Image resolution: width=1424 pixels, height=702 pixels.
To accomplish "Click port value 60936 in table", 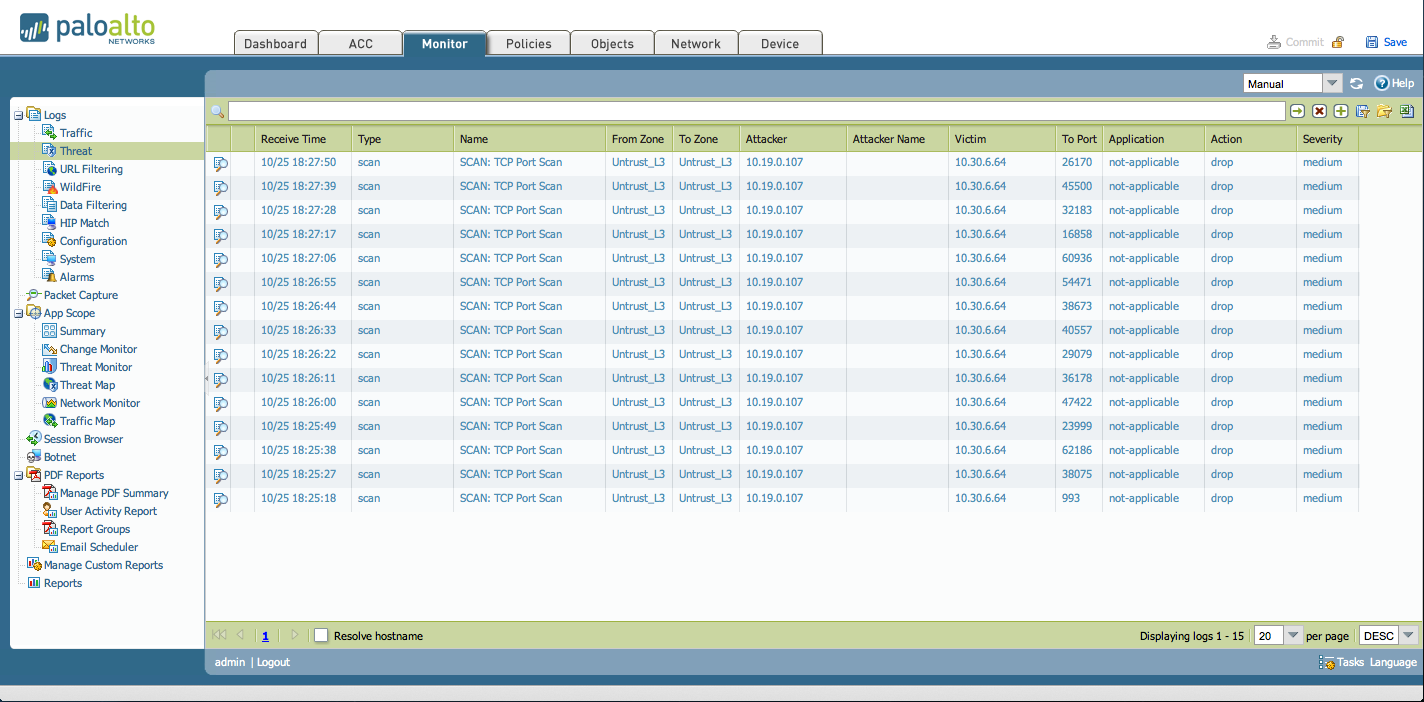I will (1077, 258).
